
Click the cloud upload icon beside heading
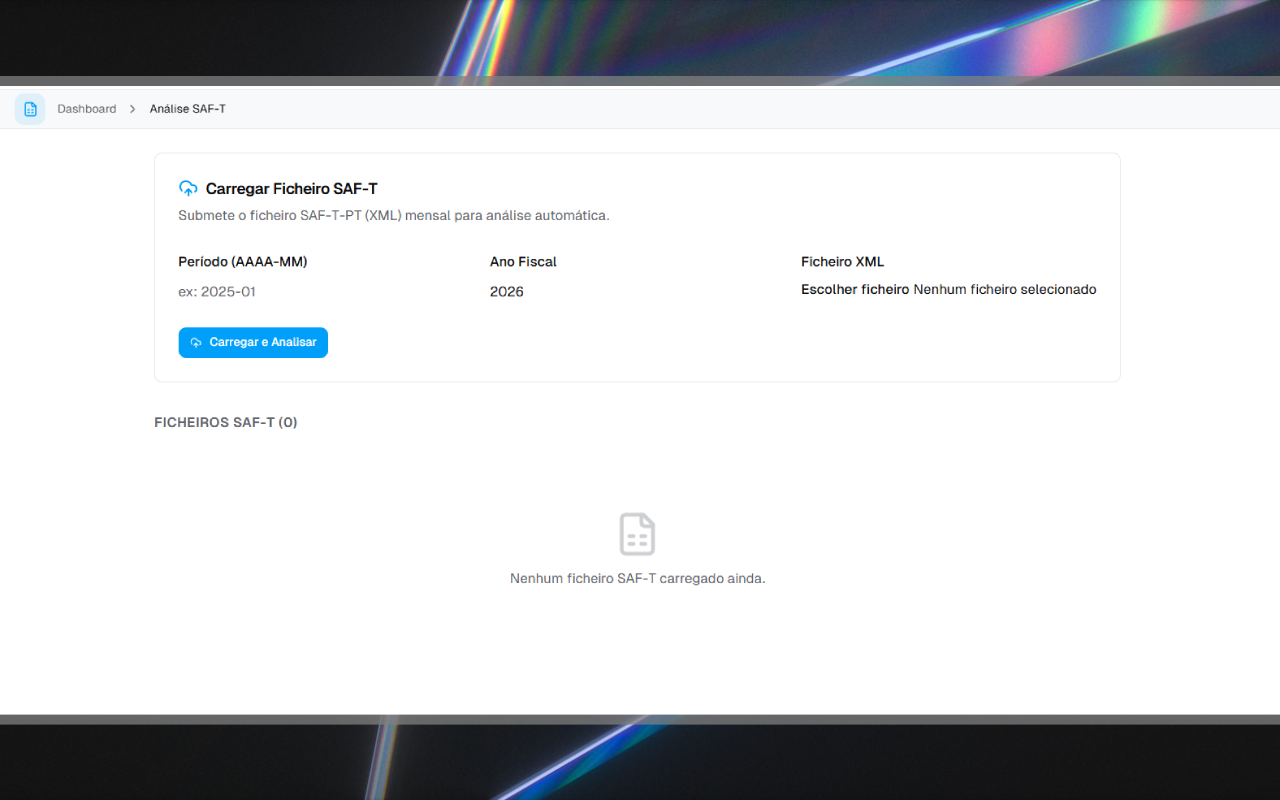coord(188,188)
